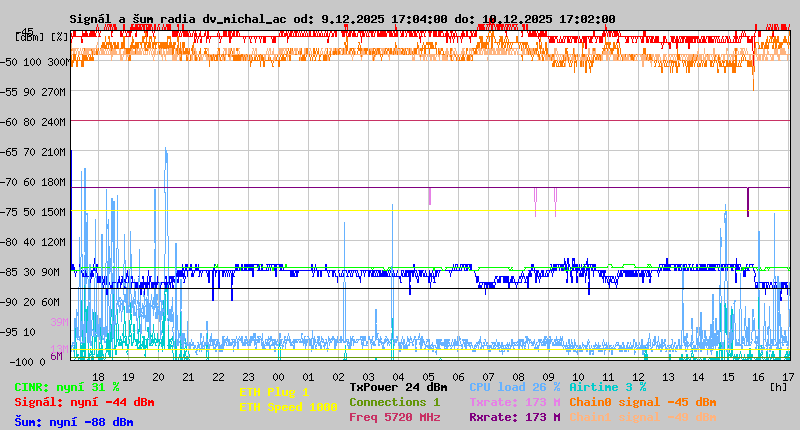Click the 'ETH Speed 1000' legend label
The height and width of the screenshot is (430, 800).
(x=288, y=407)
